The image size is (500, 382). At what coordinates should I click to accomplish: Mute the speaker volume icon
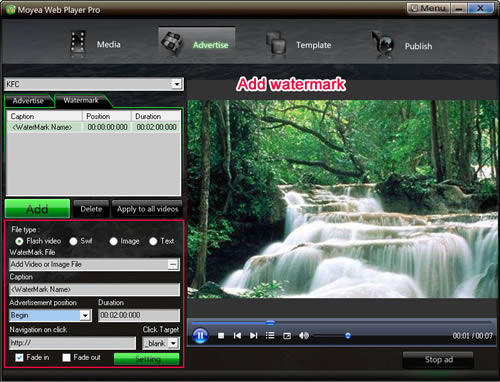pyautogui.click(x=304, y=335)
